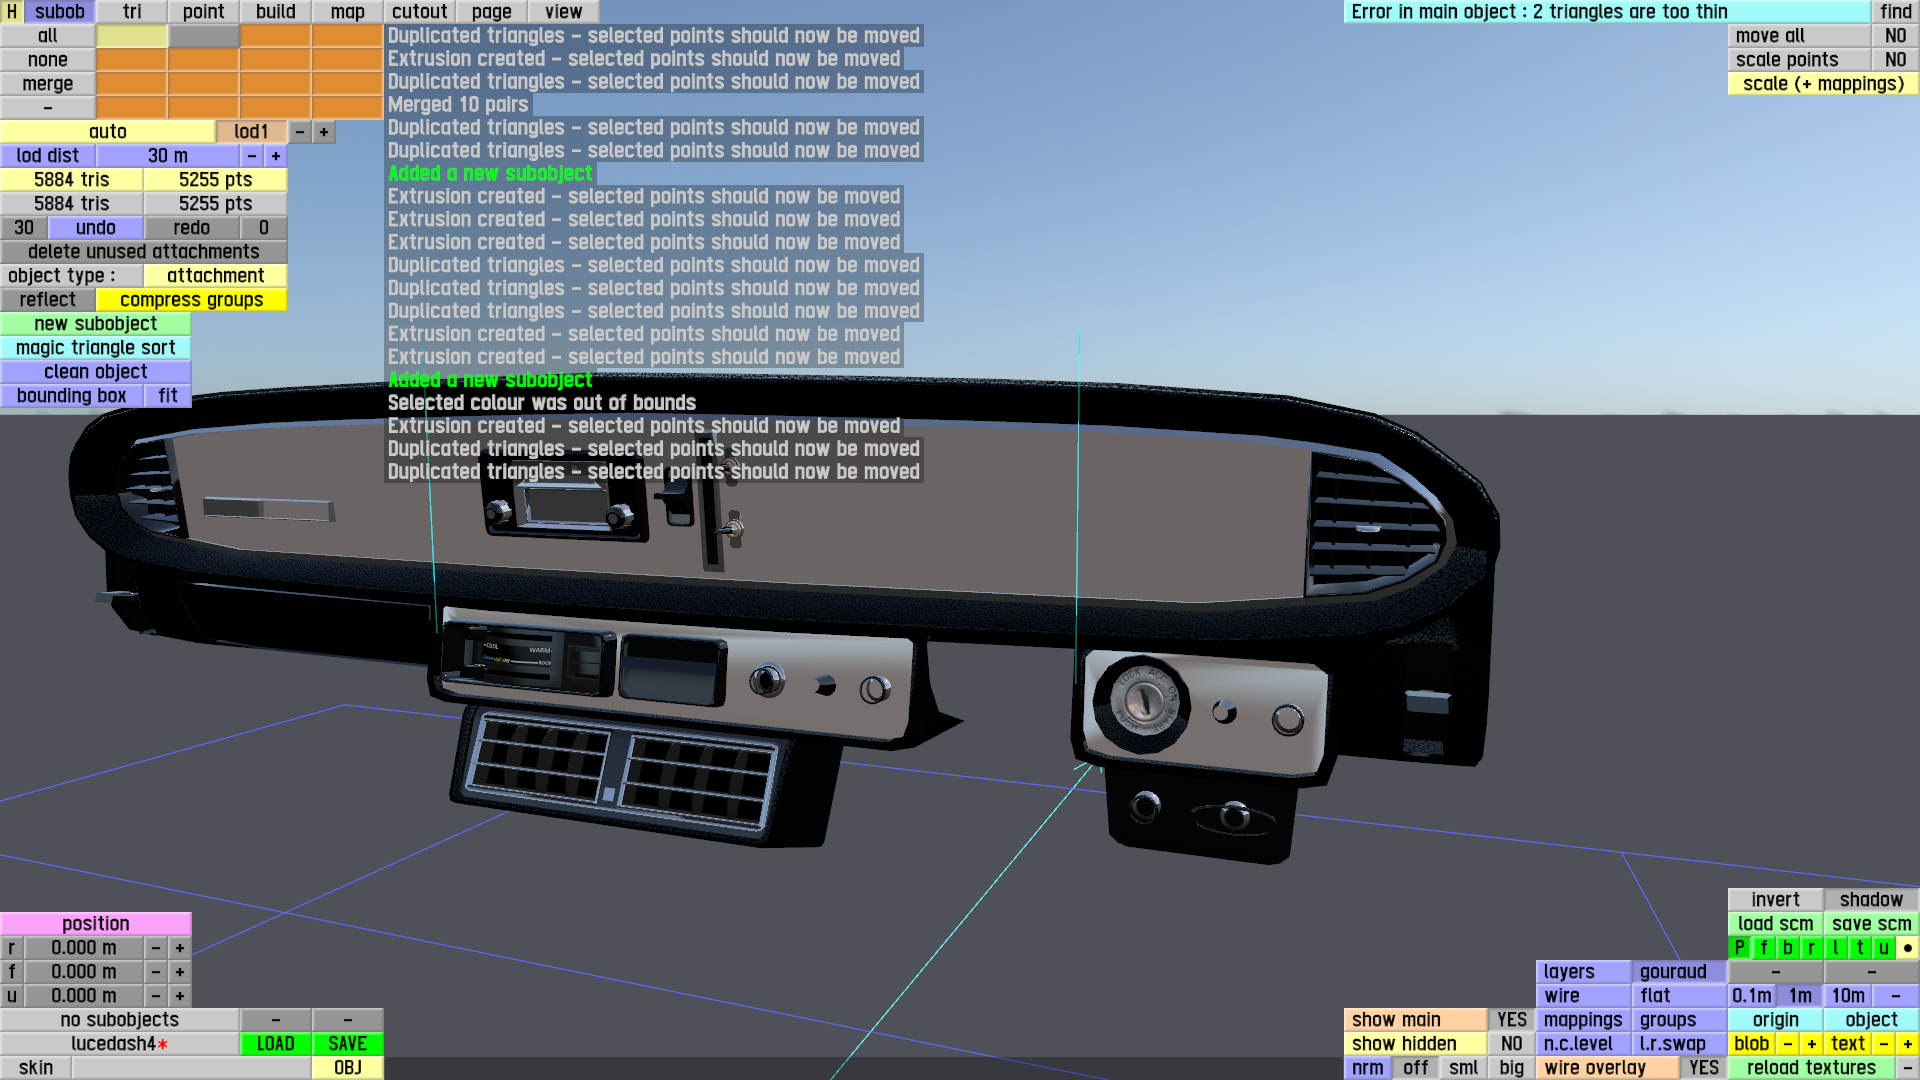The height and width of the screenshot is (1080, 1920).
Task: Toggle show hidden NO setting
Action: click(x=1511, y=1043)
